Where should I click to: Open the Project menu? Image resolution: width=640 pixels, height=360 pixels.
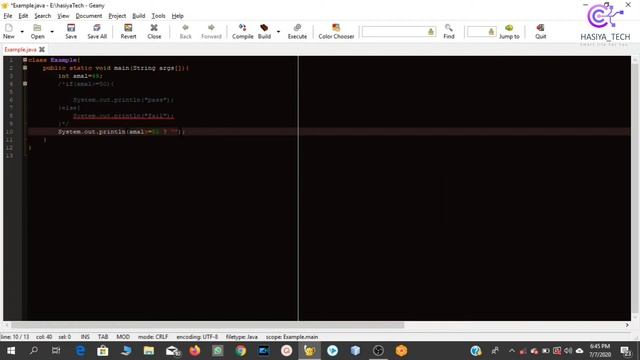pyautogui.click(x=117, y=16)
